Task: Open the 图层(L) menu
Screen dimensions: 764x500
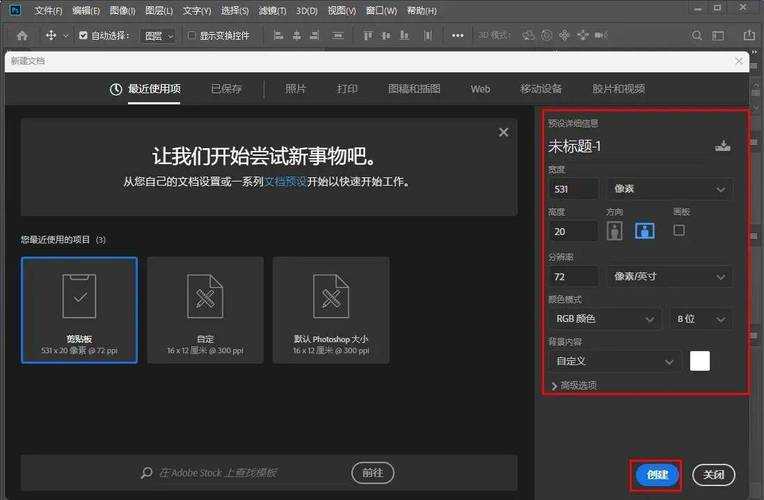Action: click(159, 10)
